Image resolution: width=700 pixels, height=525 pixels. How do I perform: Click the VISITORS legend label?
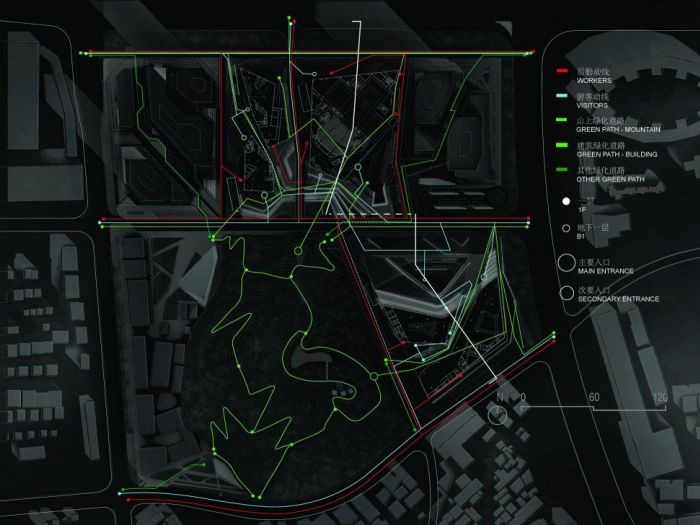(592, 106)
